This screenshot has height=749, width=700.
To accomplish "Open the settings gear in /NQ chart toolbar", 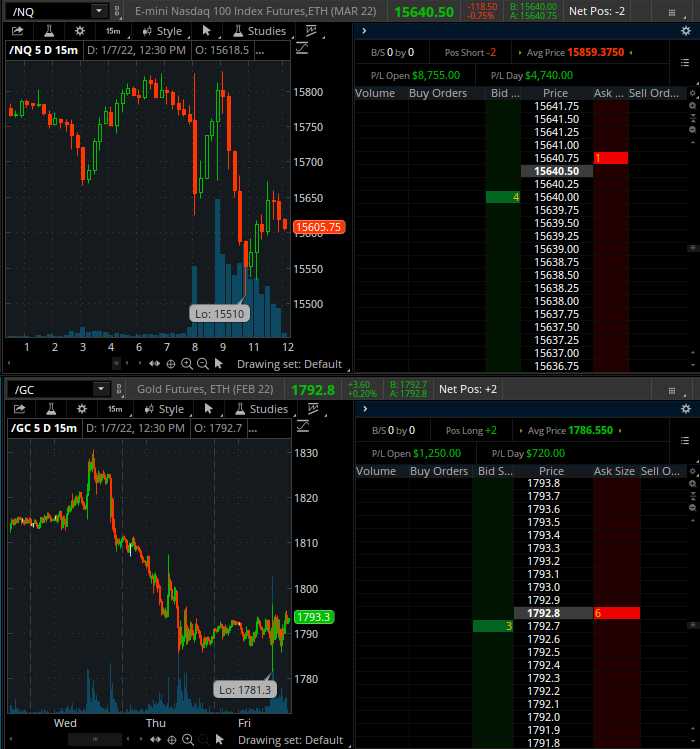I will tap(80, 31).
